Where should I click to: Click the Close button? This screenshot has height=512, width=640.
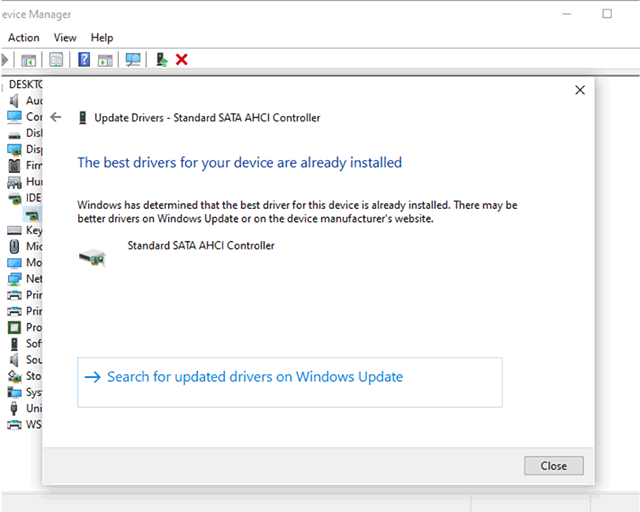[553, 466]
